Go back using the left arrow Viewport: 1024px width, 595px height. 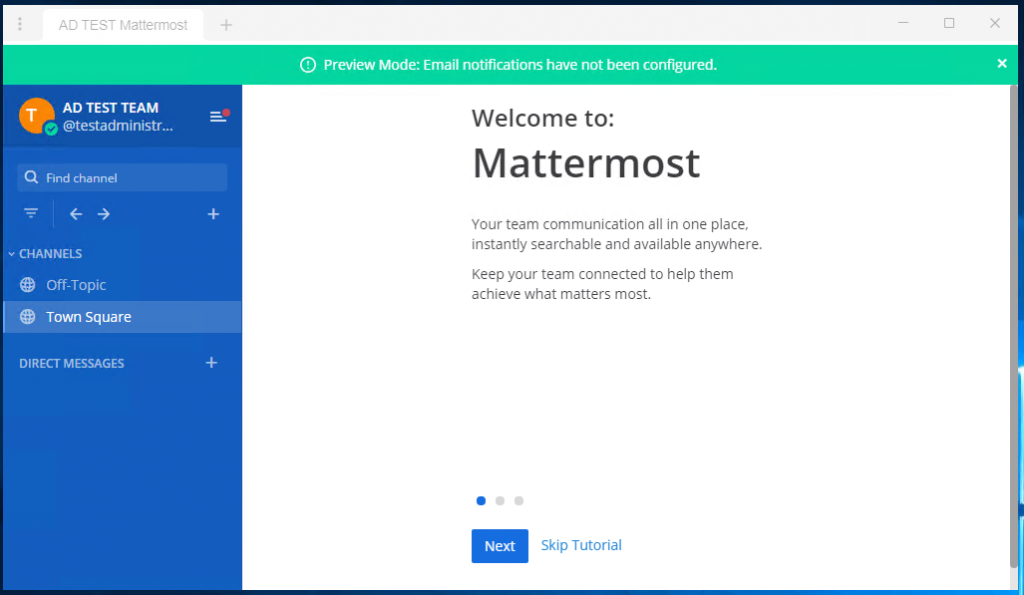click(76, 214)
